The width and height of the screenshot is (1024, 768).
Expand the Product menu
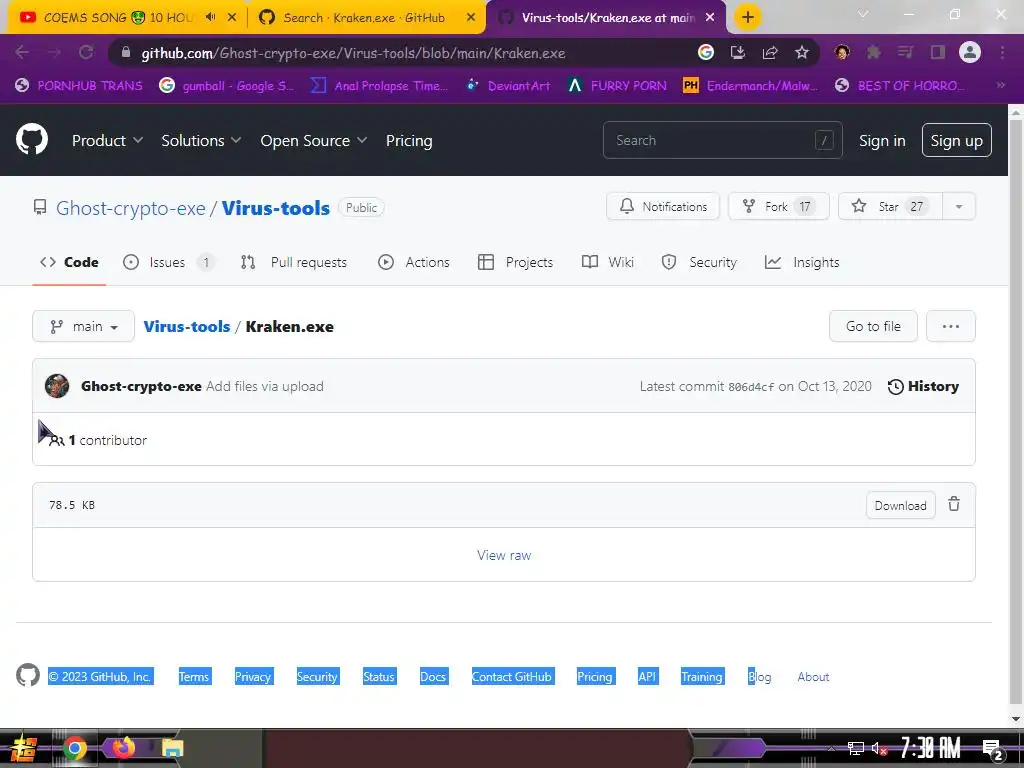click(x=107, y=140)
